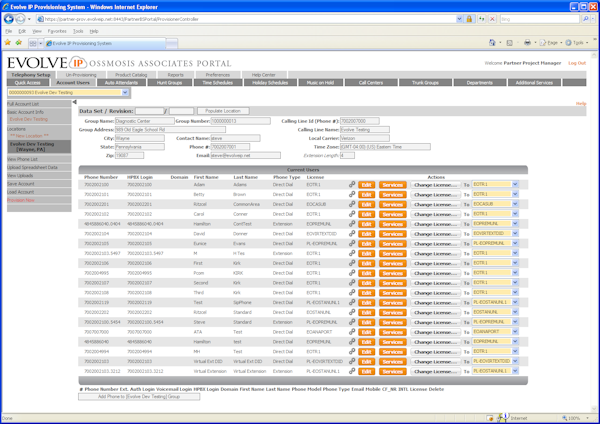Click the Email input field

[x=245, y=155]
